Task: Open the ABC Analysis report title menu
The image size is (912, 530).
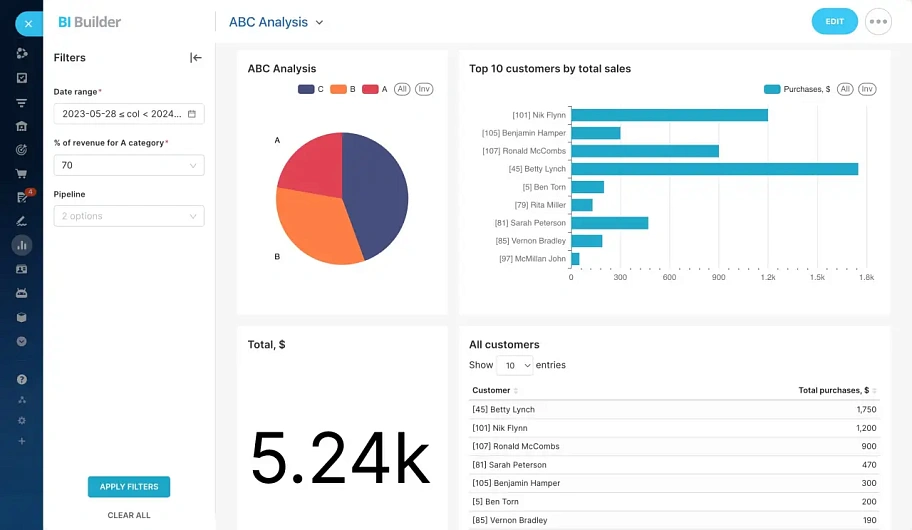Action: pyautogui.click(x=276, y=22)
